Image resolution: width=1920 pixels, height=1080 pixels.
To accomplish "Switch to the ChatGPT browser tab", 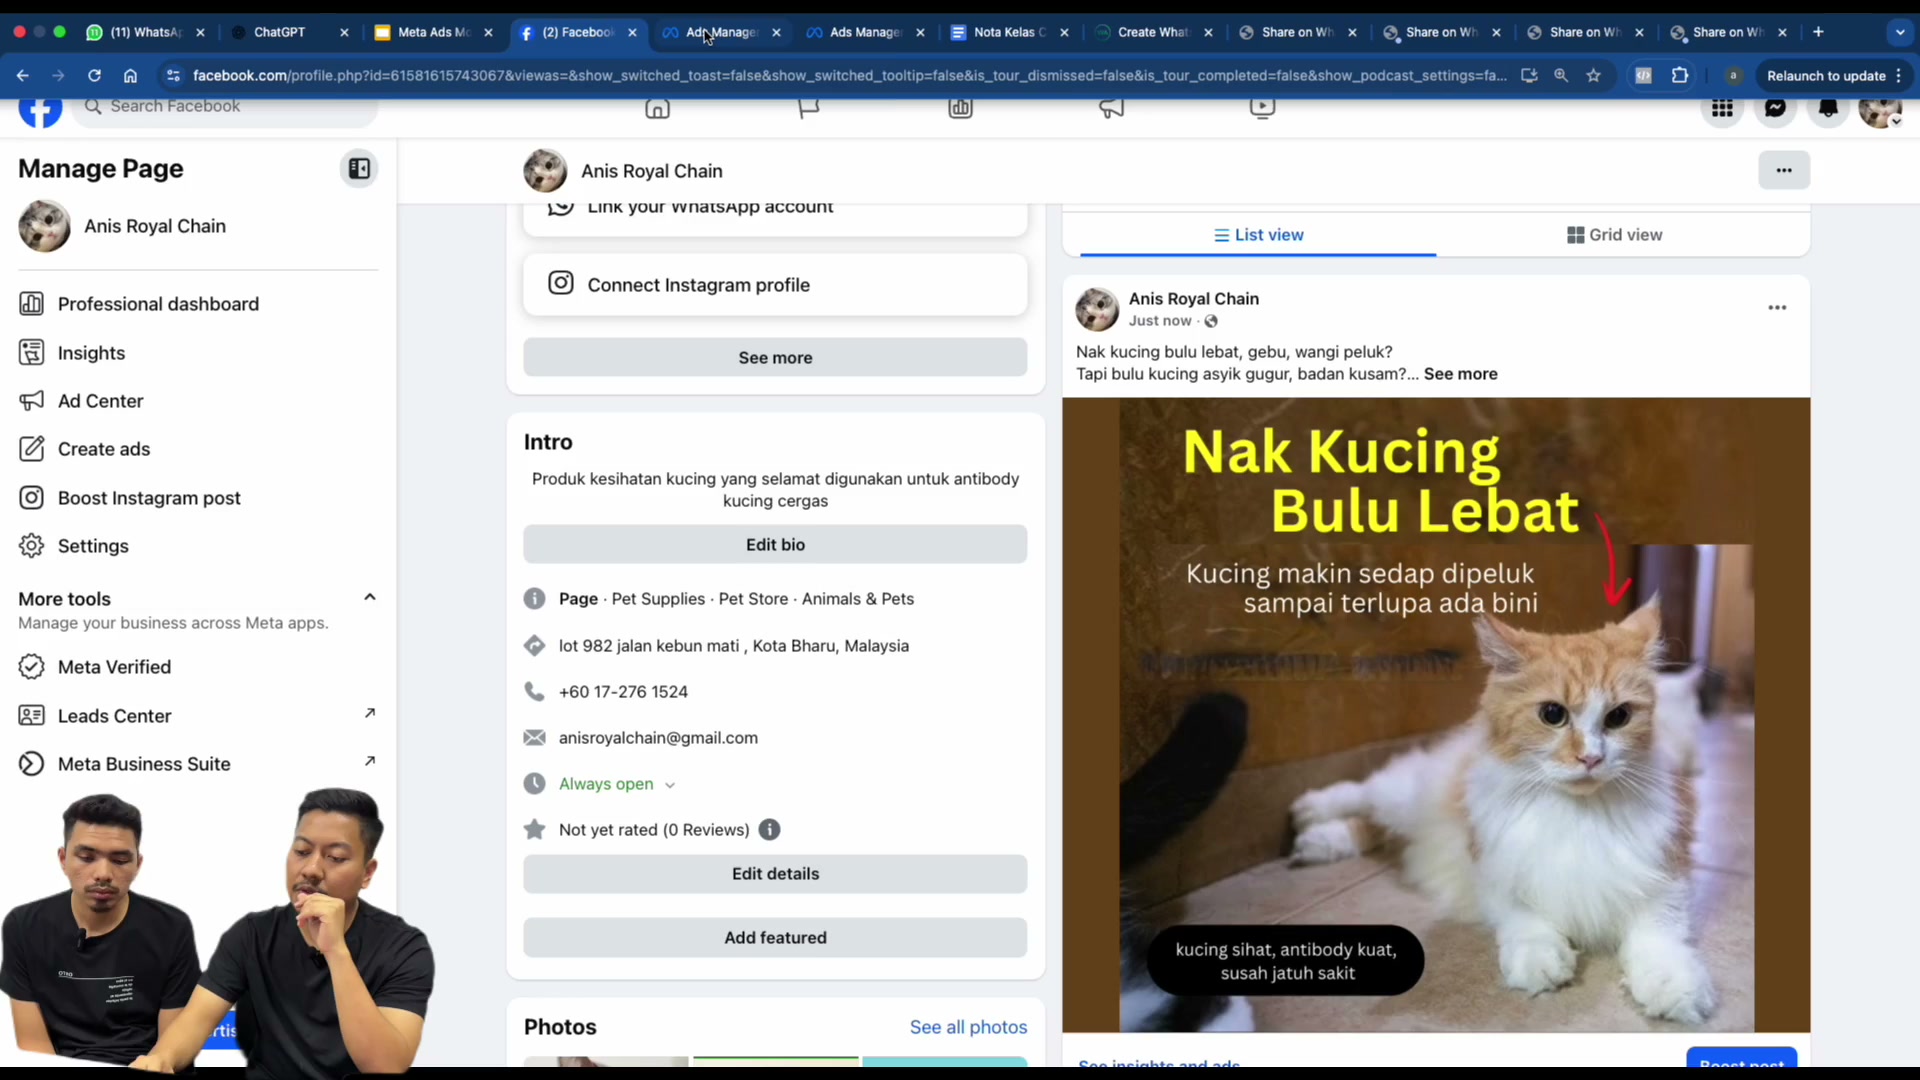I will pyautogui.click(x=290, y=32).
